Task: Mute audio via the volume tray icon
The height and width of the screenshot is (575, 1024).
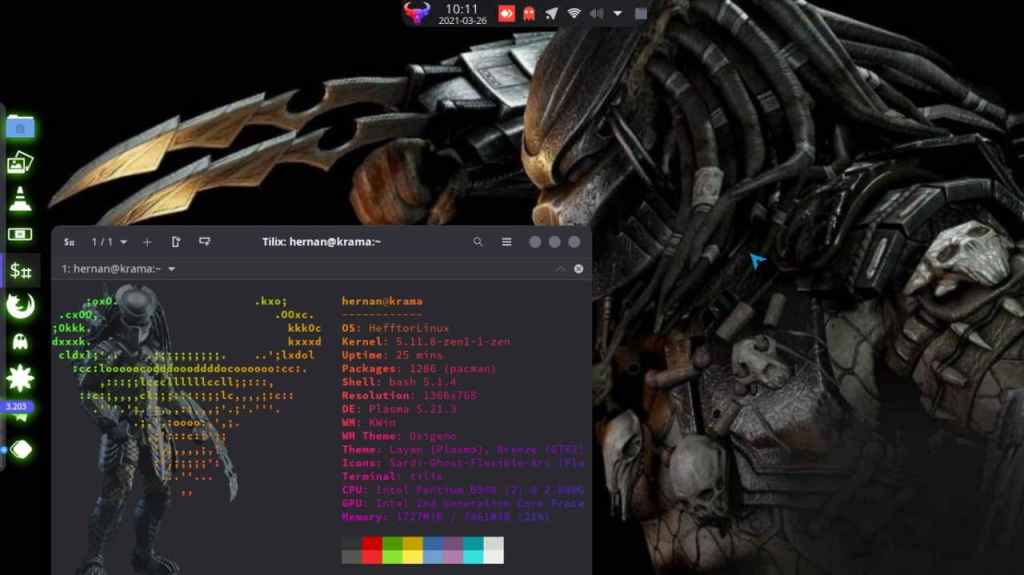Action: [x=597, y=14]
